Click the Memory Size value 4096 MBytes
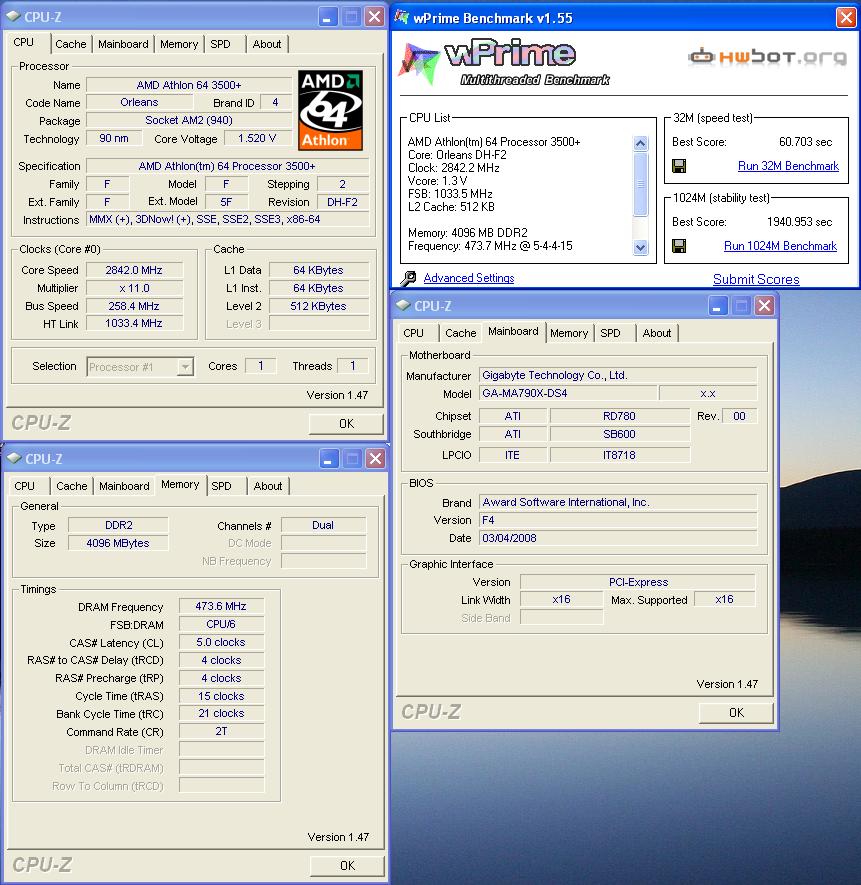Screen dimensions: 861x885 [118, 543]
